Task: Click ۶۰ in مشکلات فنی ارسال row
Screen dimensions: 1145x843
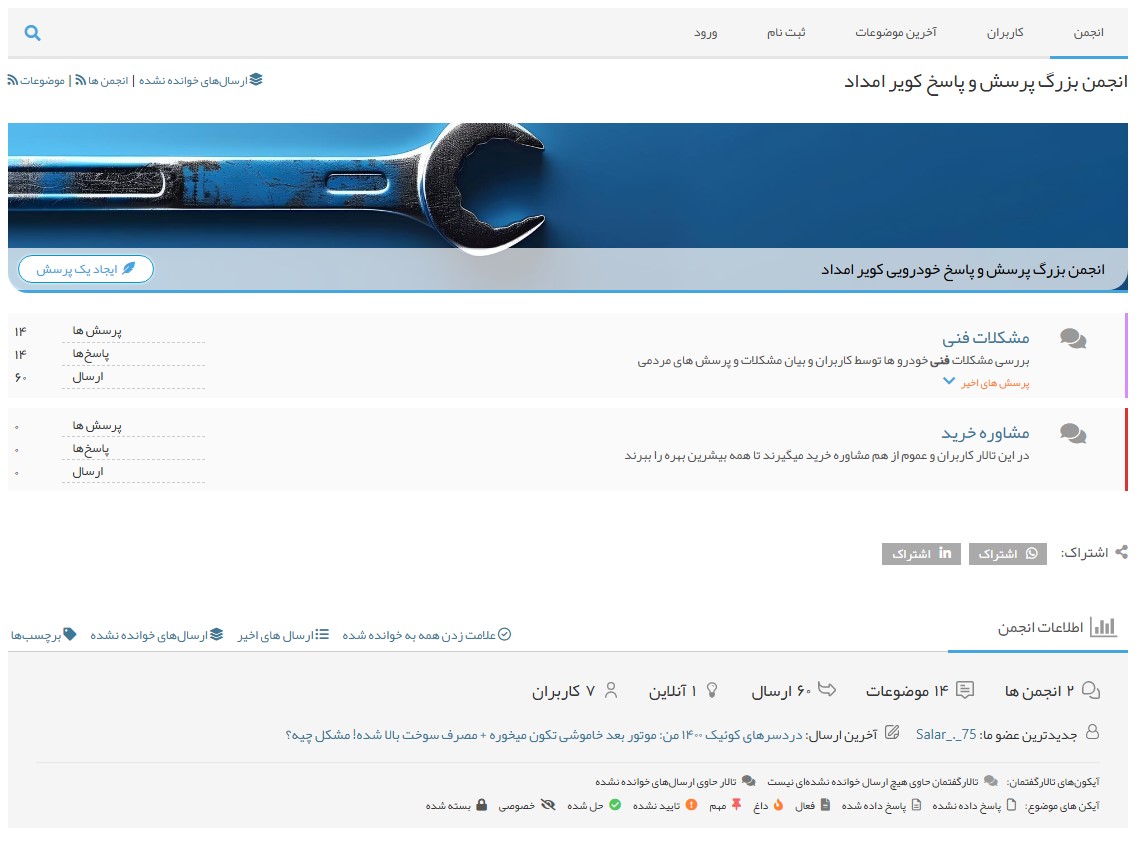Action: pos(20,377)
